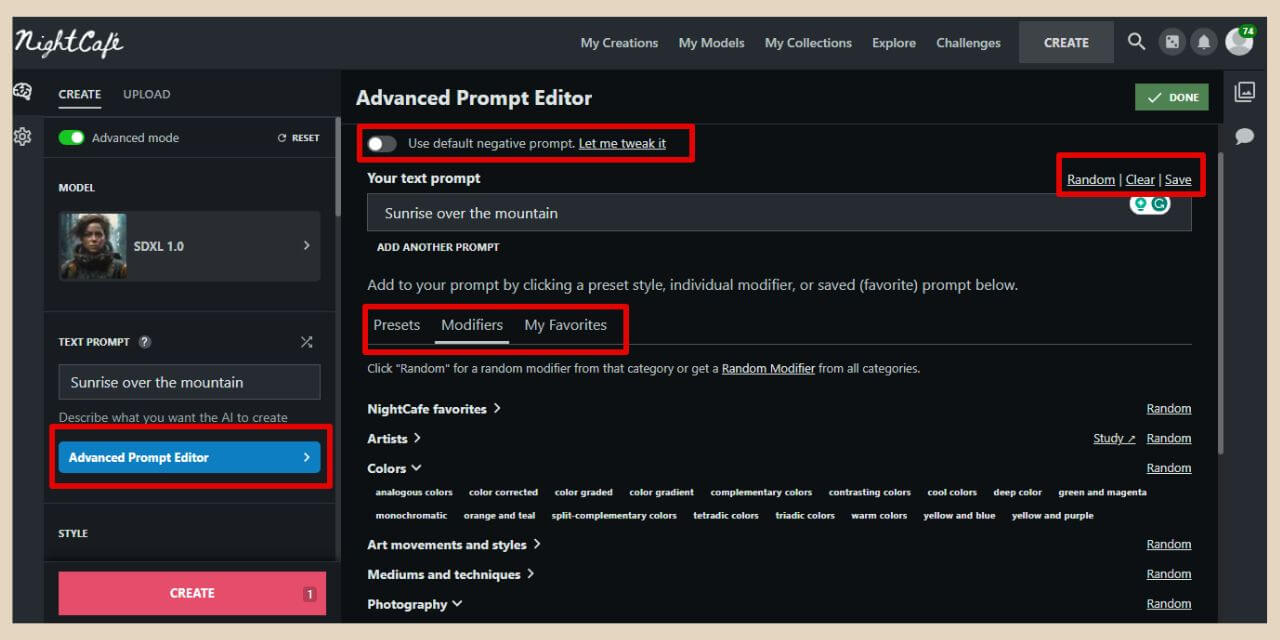Viewport: 1280px width, 640px height.
Task: Click the settings gear in left sidebar
Action: coord(22,136)
